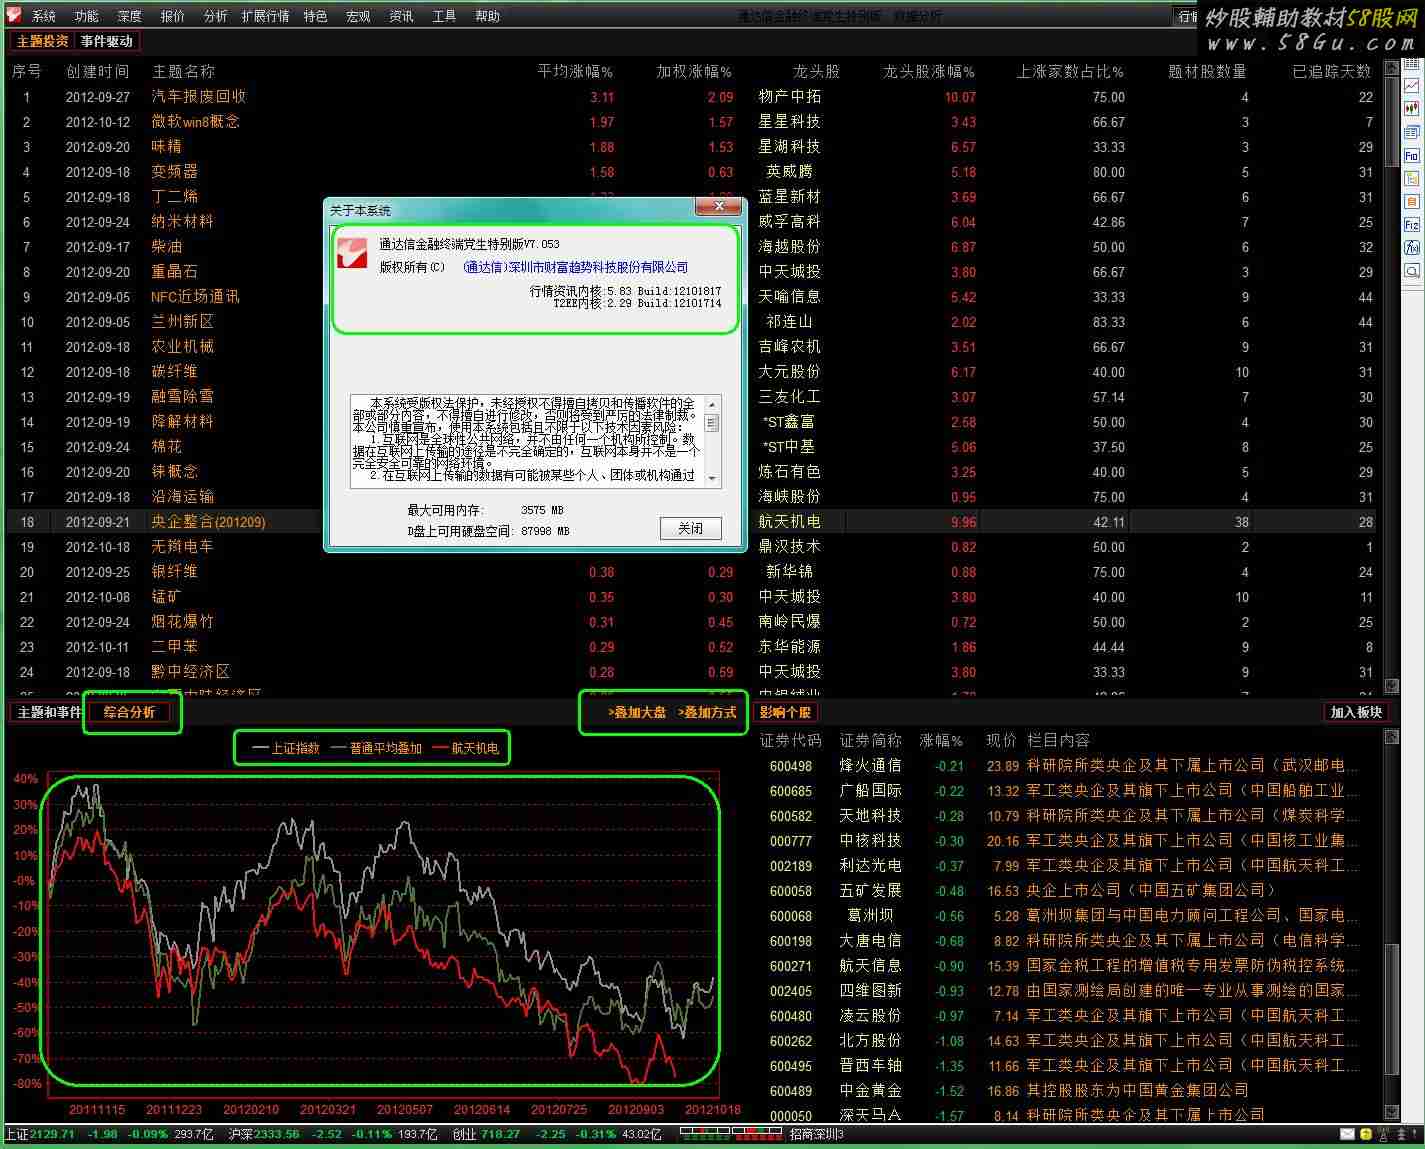Screen dimensions: 1425x1149
Task: Select stock 600498 烽火通信 in the list
Action: point(1067,765)
